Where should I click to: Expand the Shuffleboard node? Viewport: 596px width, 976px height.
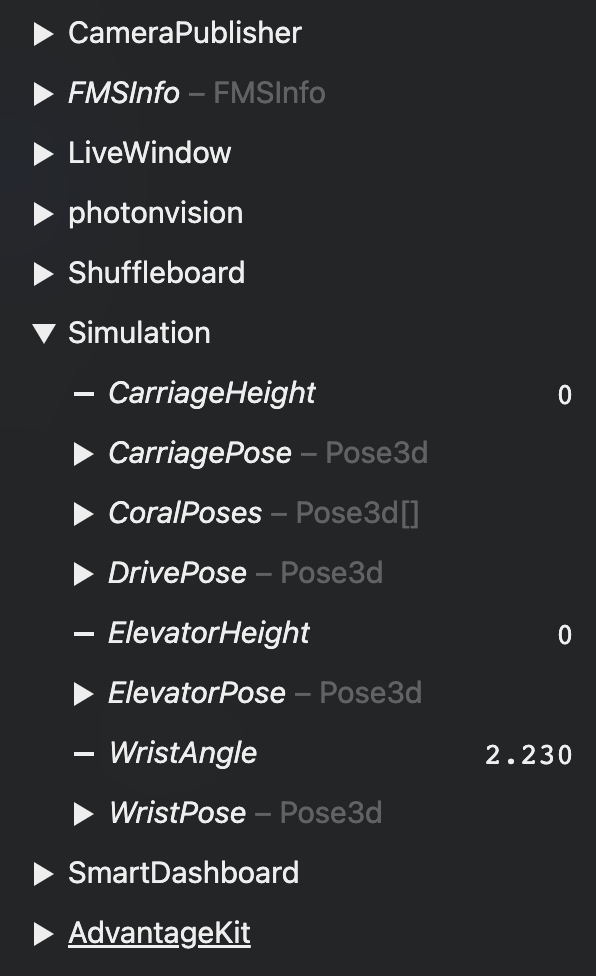pyautogui.click(x=43, y=274)
